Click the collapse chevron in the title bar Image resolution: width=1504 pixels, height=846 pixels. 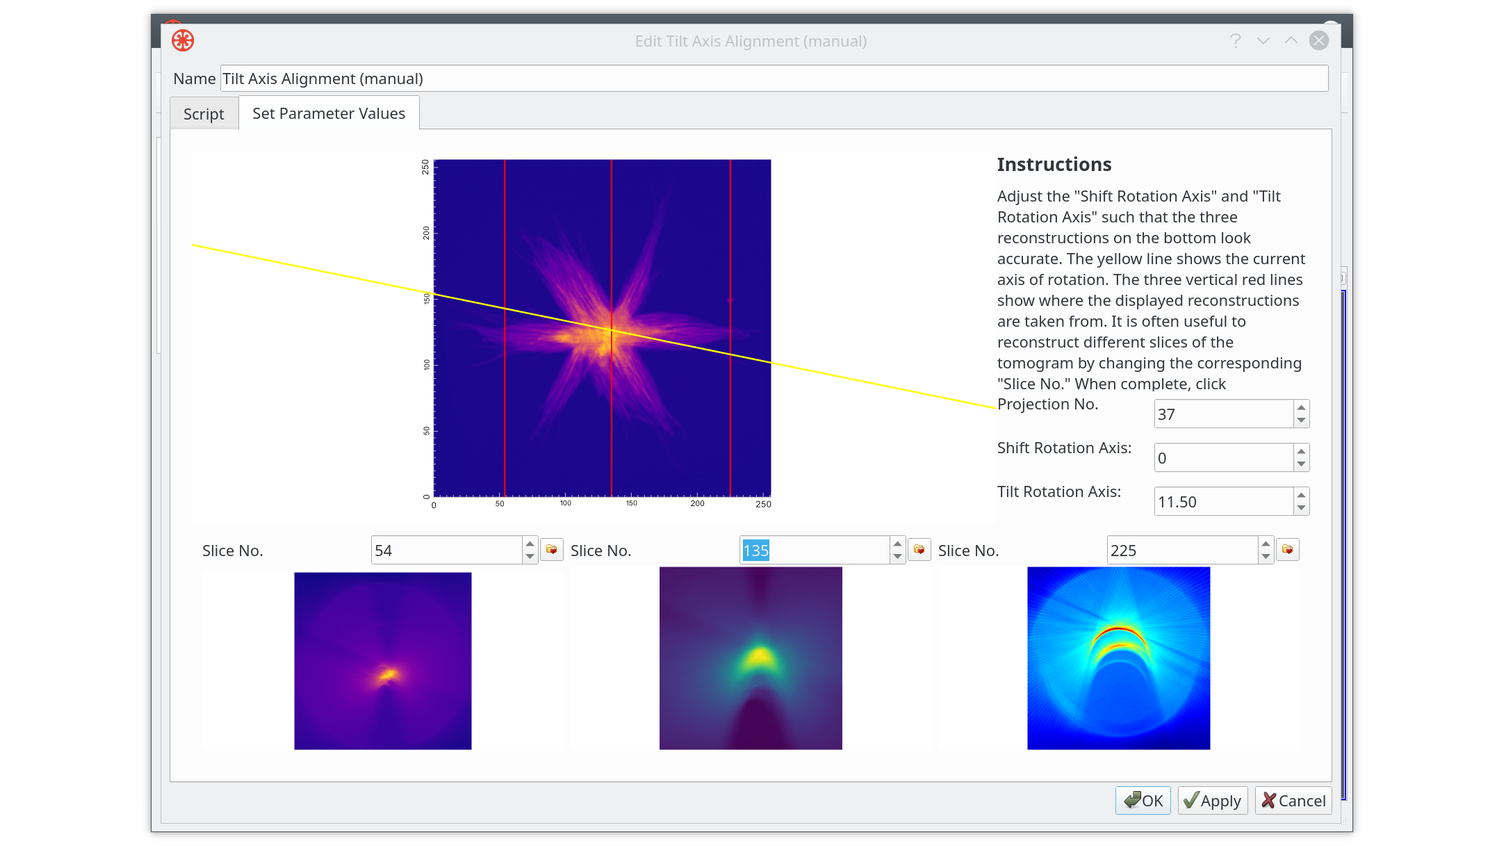point(1263,41)
